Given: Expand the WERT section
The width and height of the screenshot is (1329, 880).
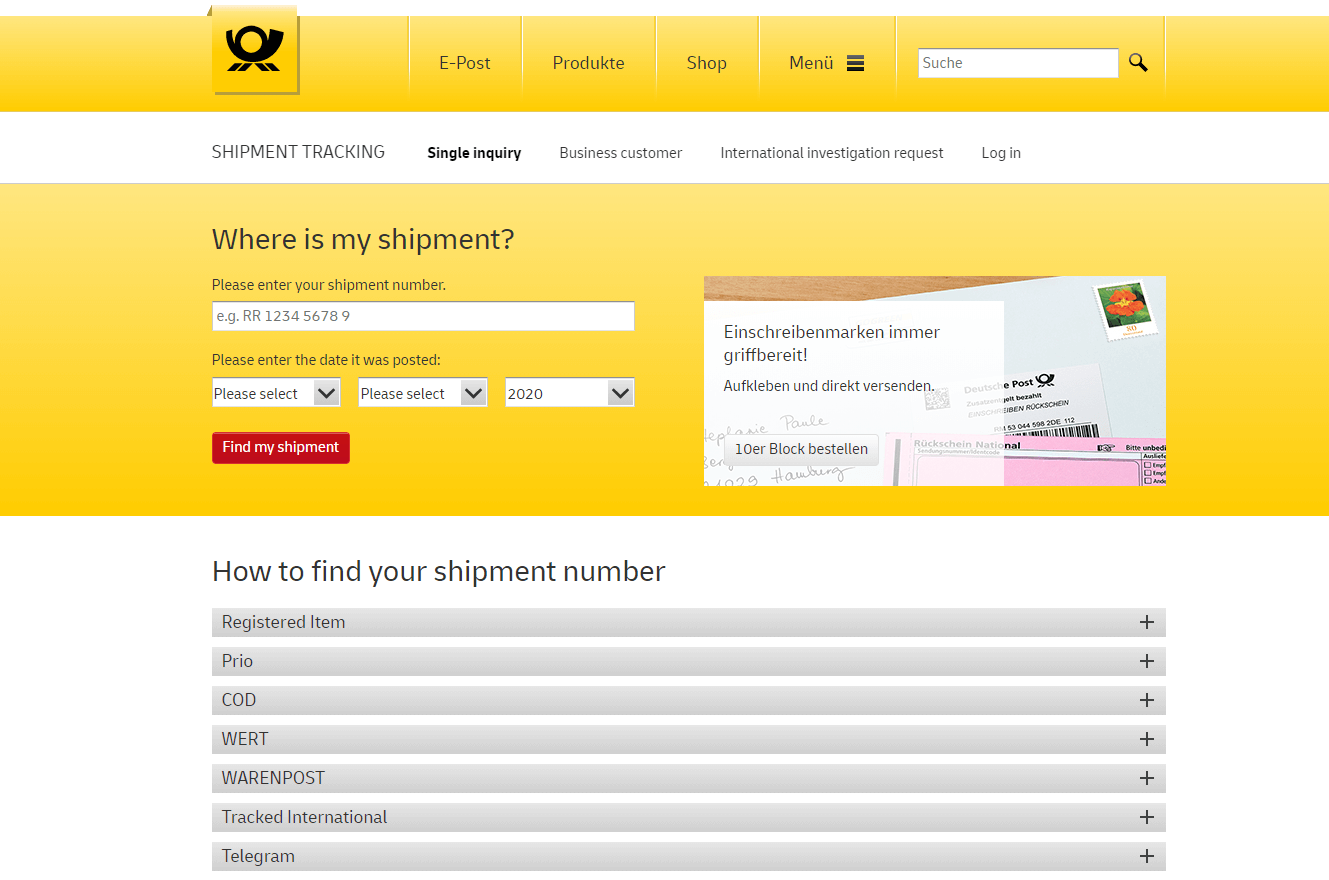Looking at the screenshot, I should (1146, 738).
